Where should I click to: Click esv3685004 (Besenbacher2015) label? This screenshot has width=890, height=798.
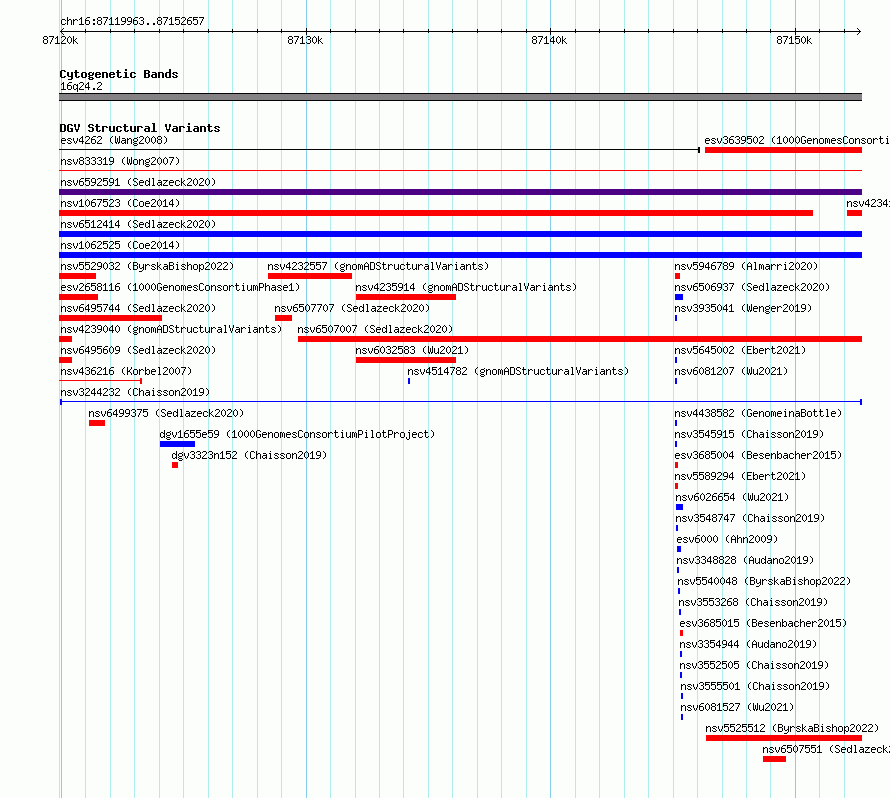click(x=758, y=455)
